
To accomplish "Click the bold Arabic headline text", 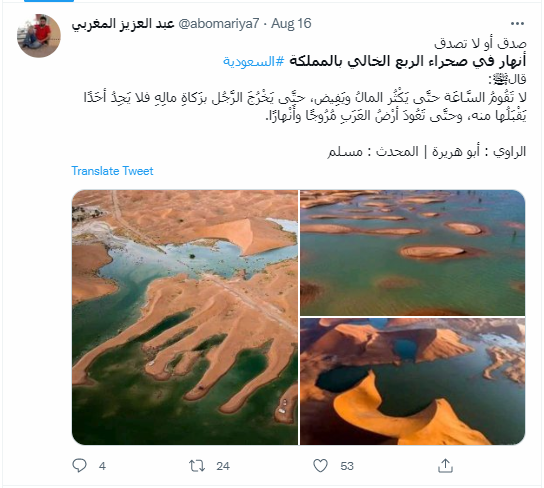I will (x=408, y=61).
